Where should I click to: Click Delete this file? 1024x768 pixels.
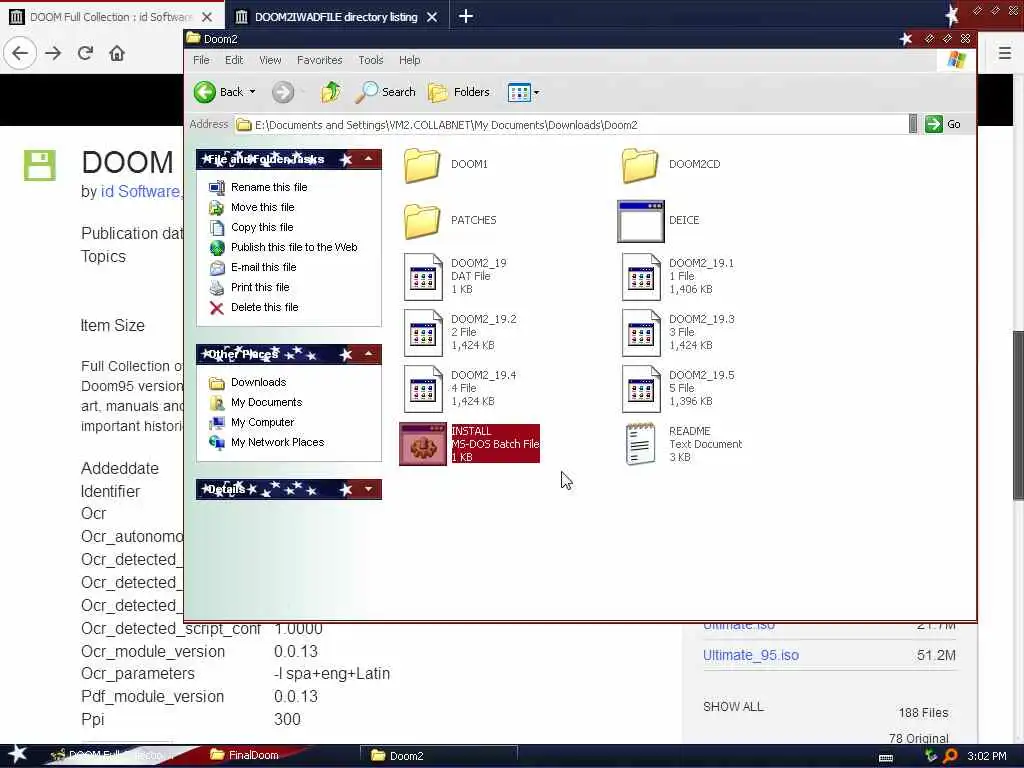[x=264, y=307]
